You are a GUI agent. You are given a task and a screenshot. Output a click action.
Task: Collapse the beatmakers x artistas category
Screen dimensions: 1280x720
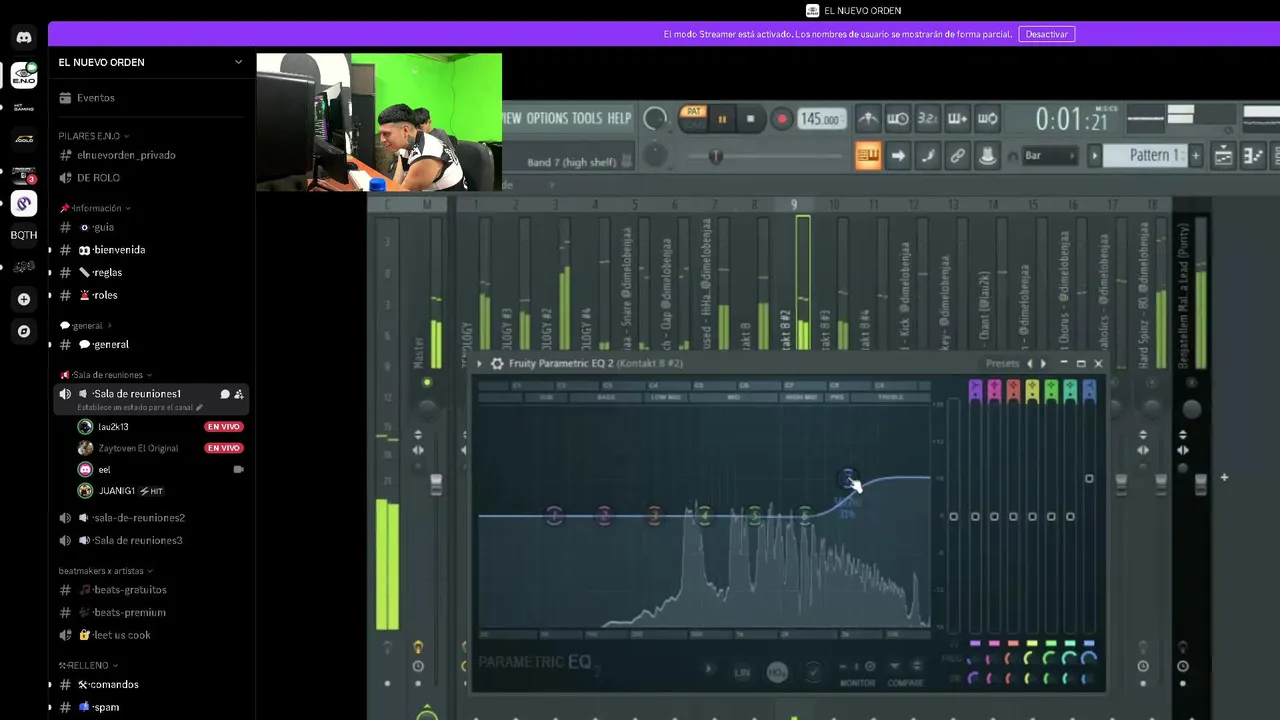106,571
